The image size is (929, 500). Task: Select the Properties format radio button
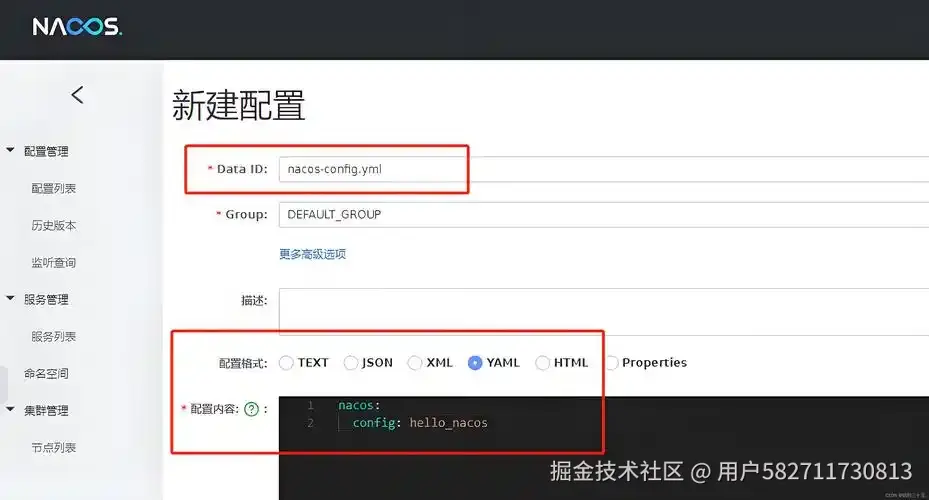tap(611, 363)
